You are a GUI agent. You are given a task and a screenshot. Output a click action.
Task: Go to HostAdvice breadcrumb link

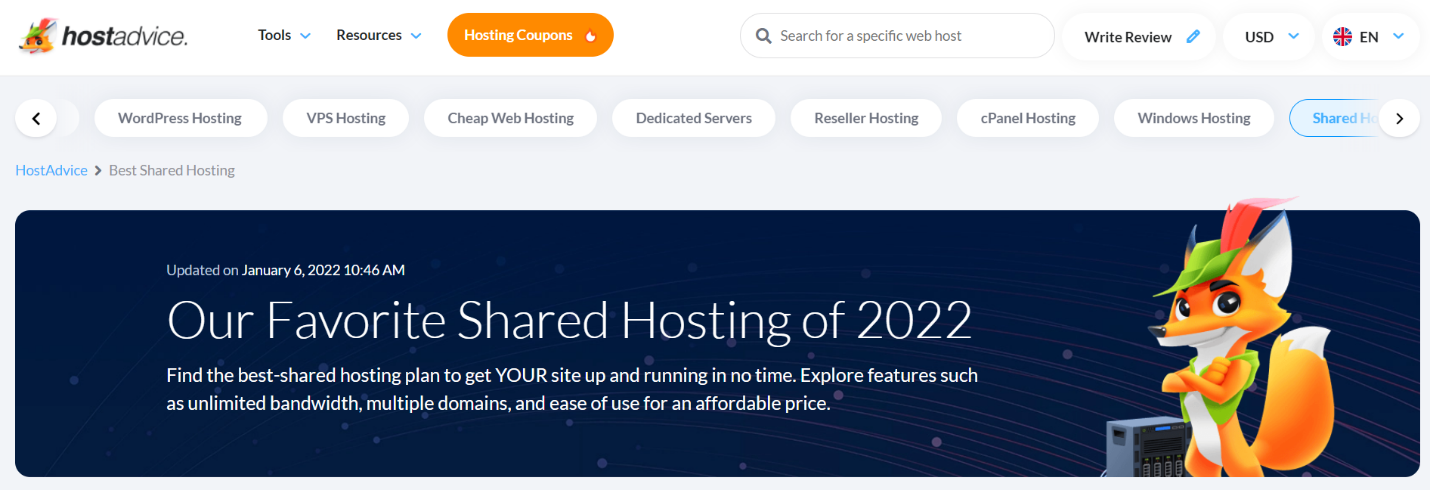pyautogui.click(x=51, y=170)
